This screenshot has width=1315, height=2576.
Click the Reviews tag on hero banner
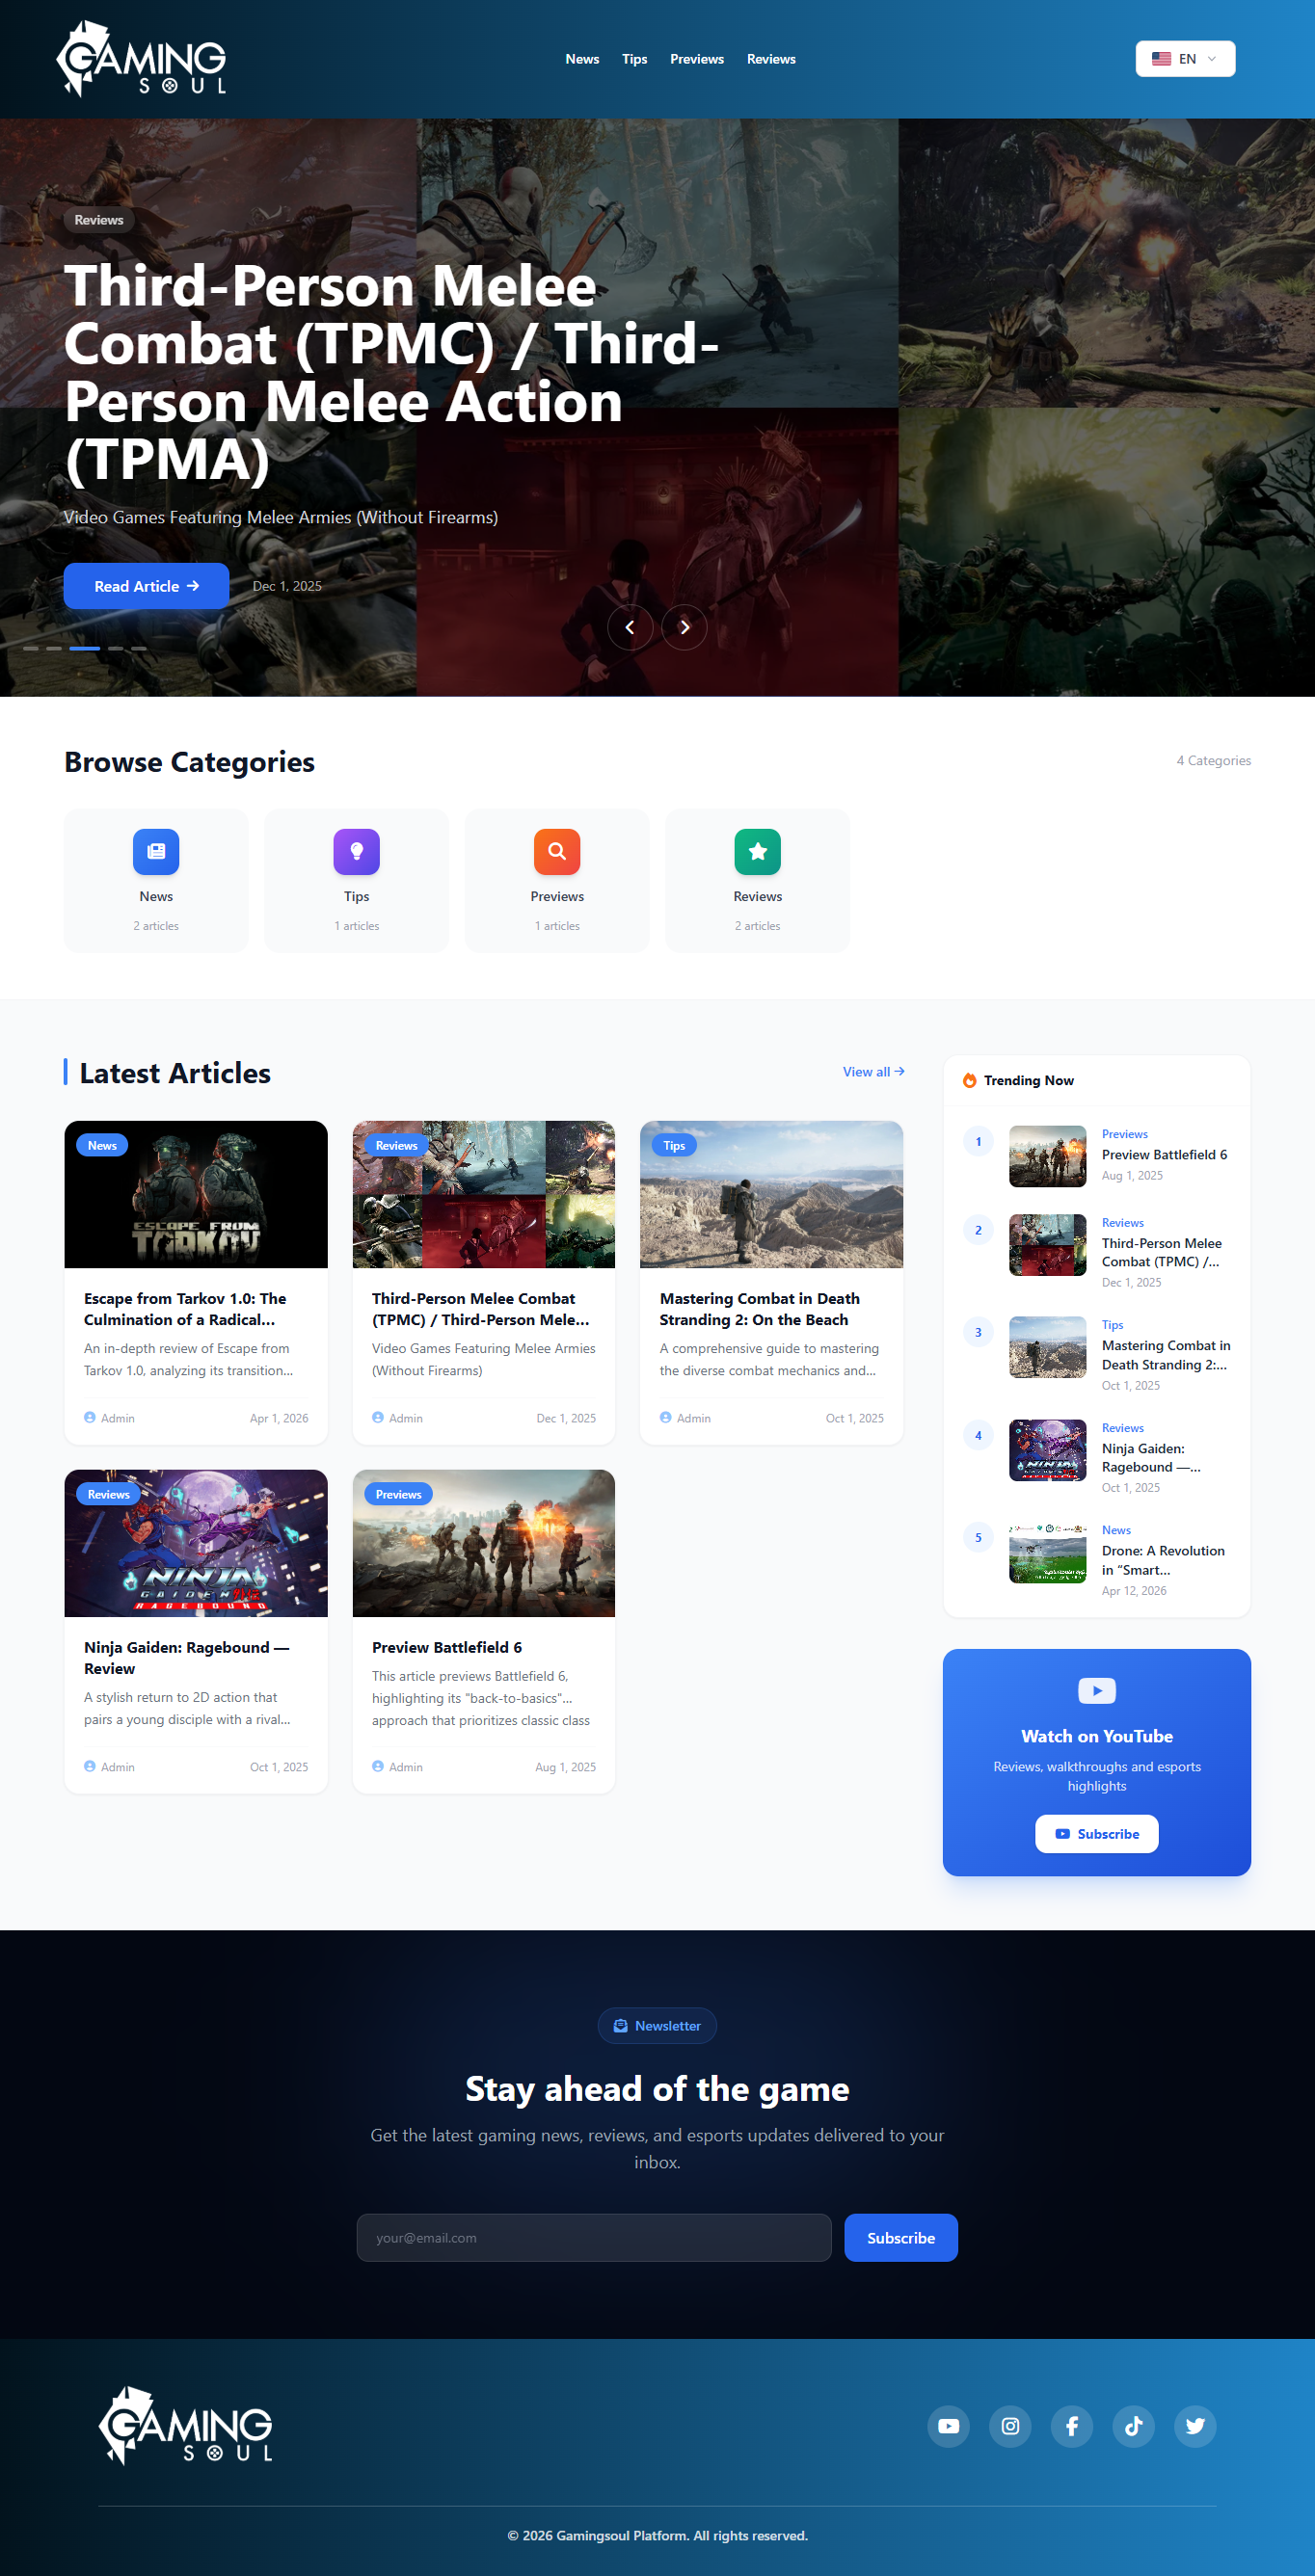[x=99, y=220]
